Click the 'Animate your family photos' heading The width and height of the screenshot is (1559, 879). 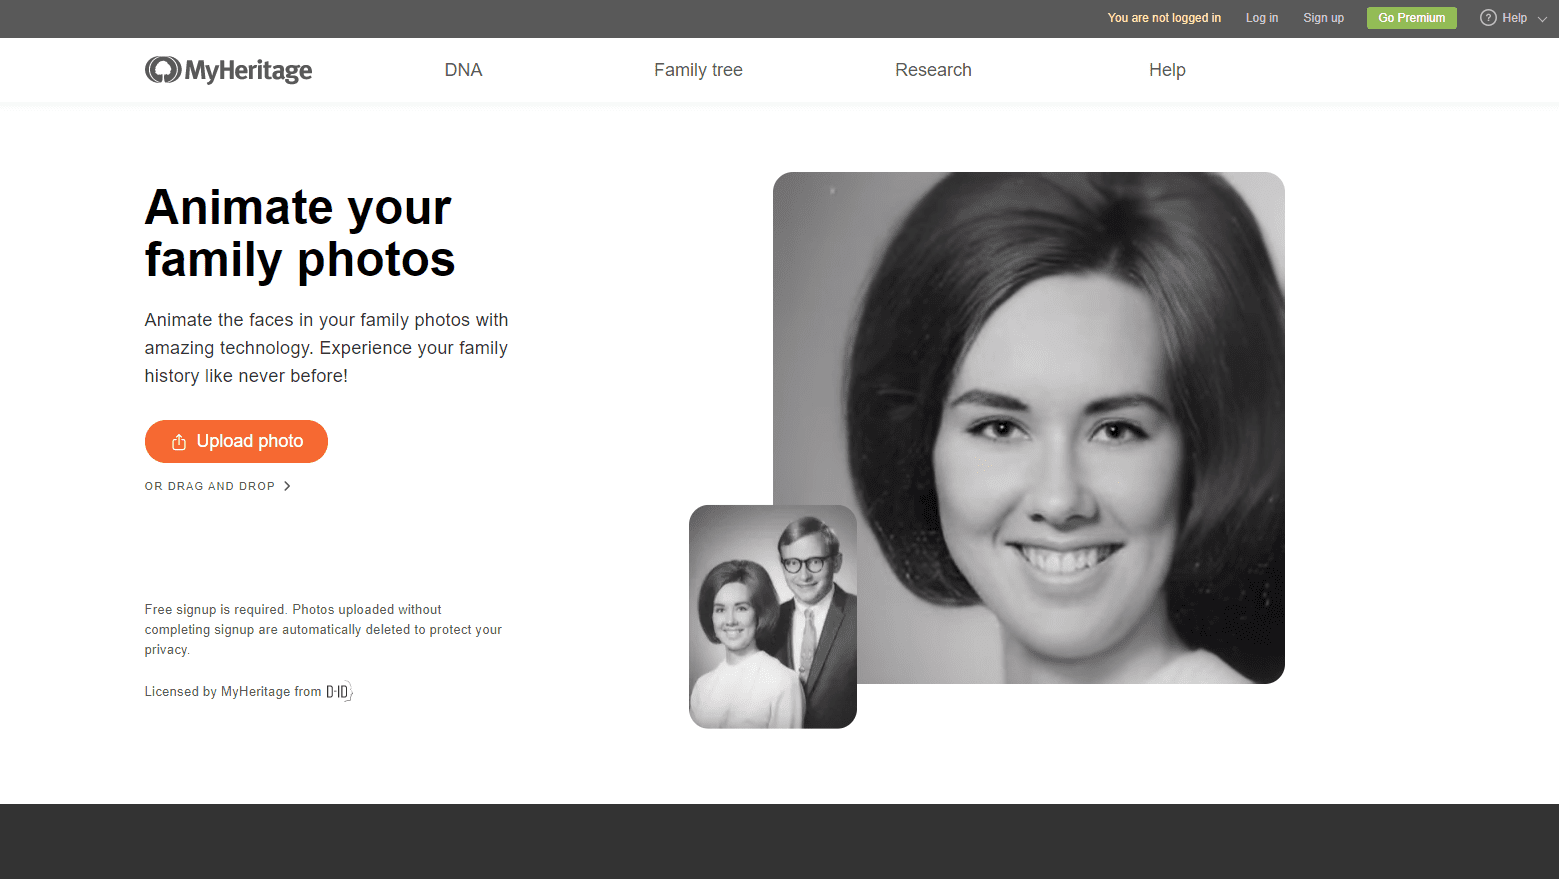pos(299,233)
